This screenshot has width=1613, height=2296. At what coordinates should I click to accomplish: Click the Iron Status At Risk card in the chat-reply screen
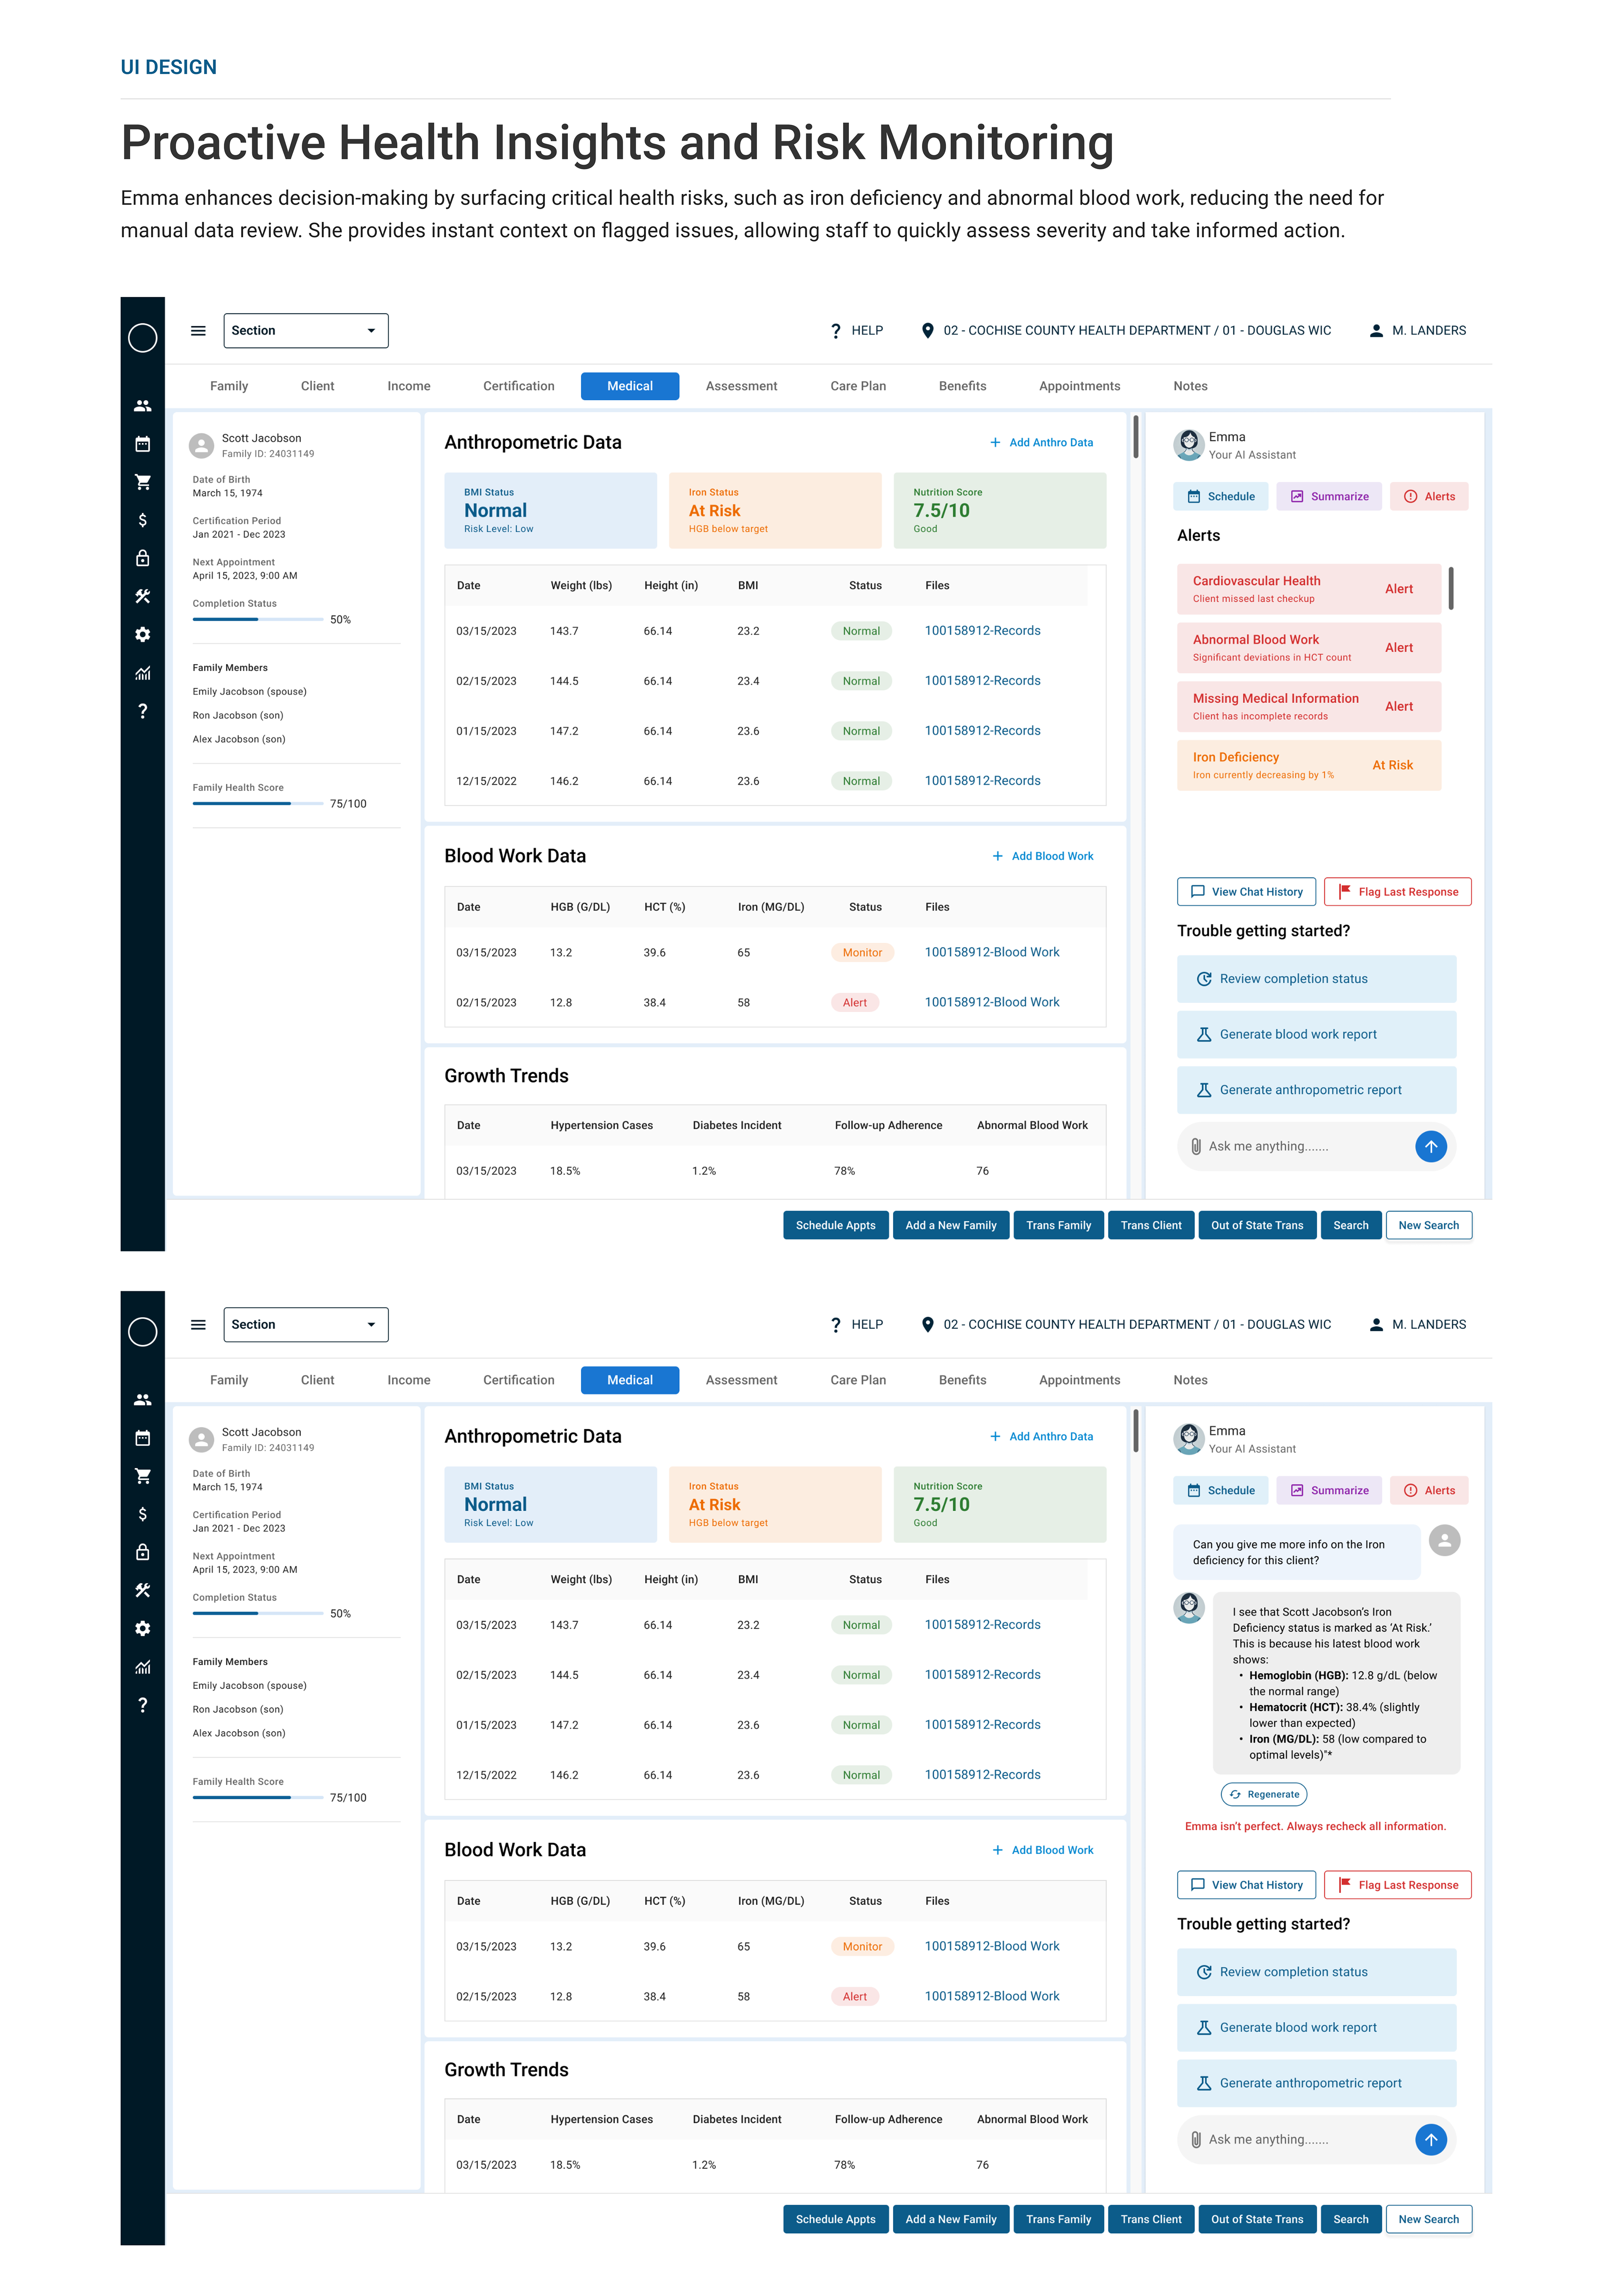point(775,1505)
